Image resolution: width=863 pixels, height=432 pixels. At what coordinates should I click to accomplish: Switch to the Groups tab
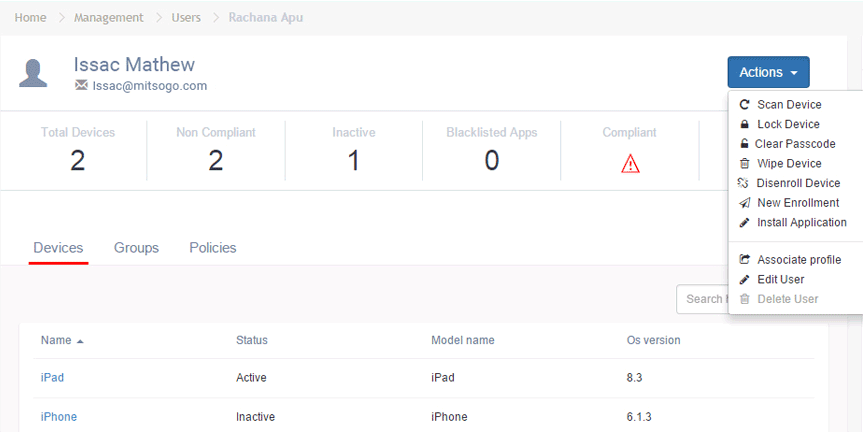136,248
